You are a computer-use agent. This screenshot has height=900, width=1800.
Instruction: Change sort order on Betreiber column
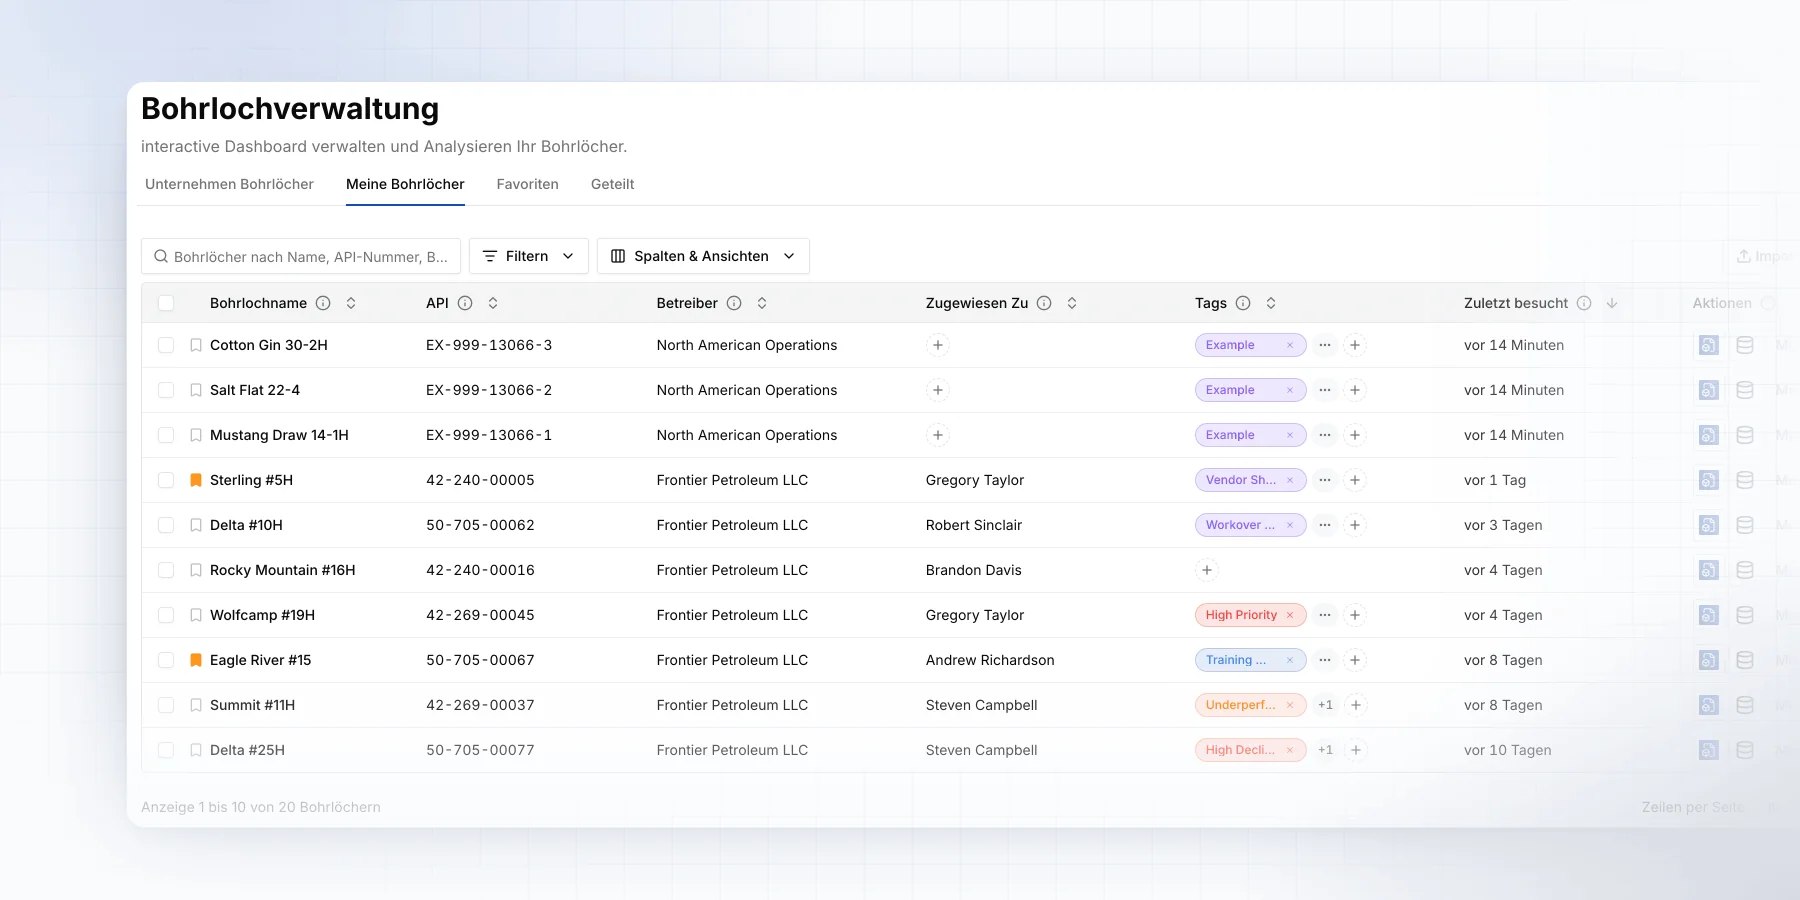click(762, 303)
